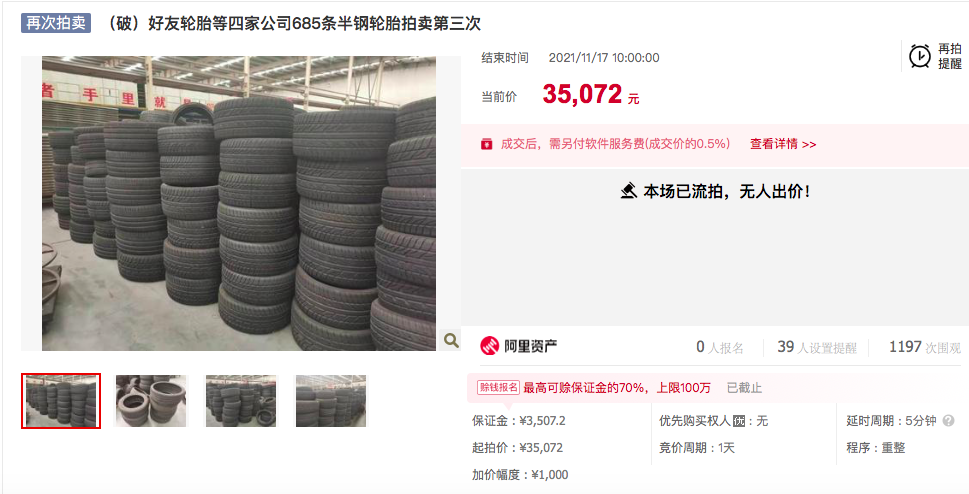The image size is (969, 494).
Task: Select the first tire stack thumbnail
Action: [61, 401]
